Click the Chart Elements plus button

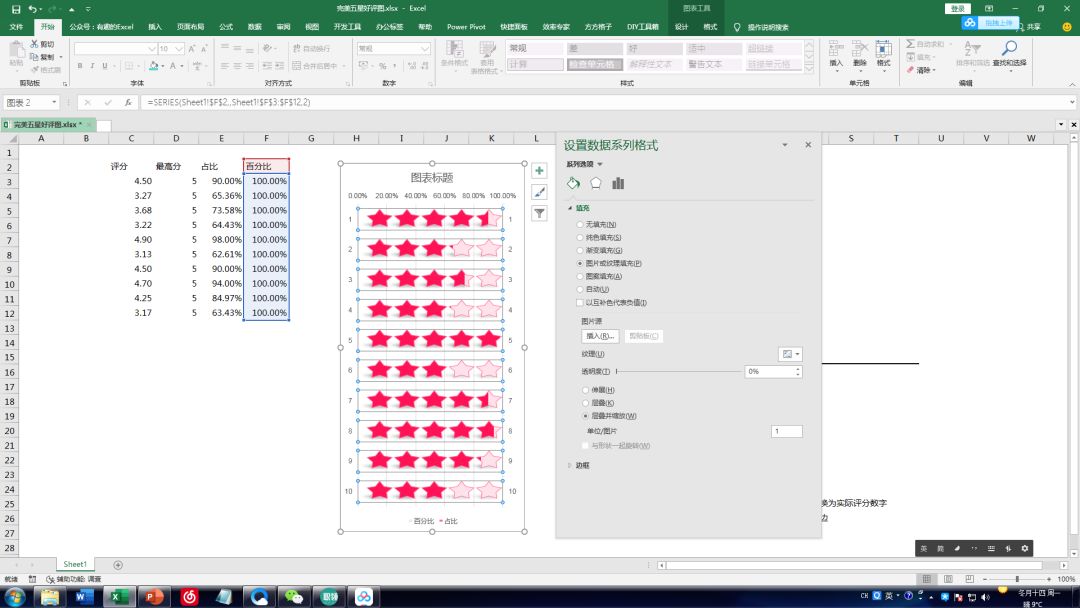(540, 171)
